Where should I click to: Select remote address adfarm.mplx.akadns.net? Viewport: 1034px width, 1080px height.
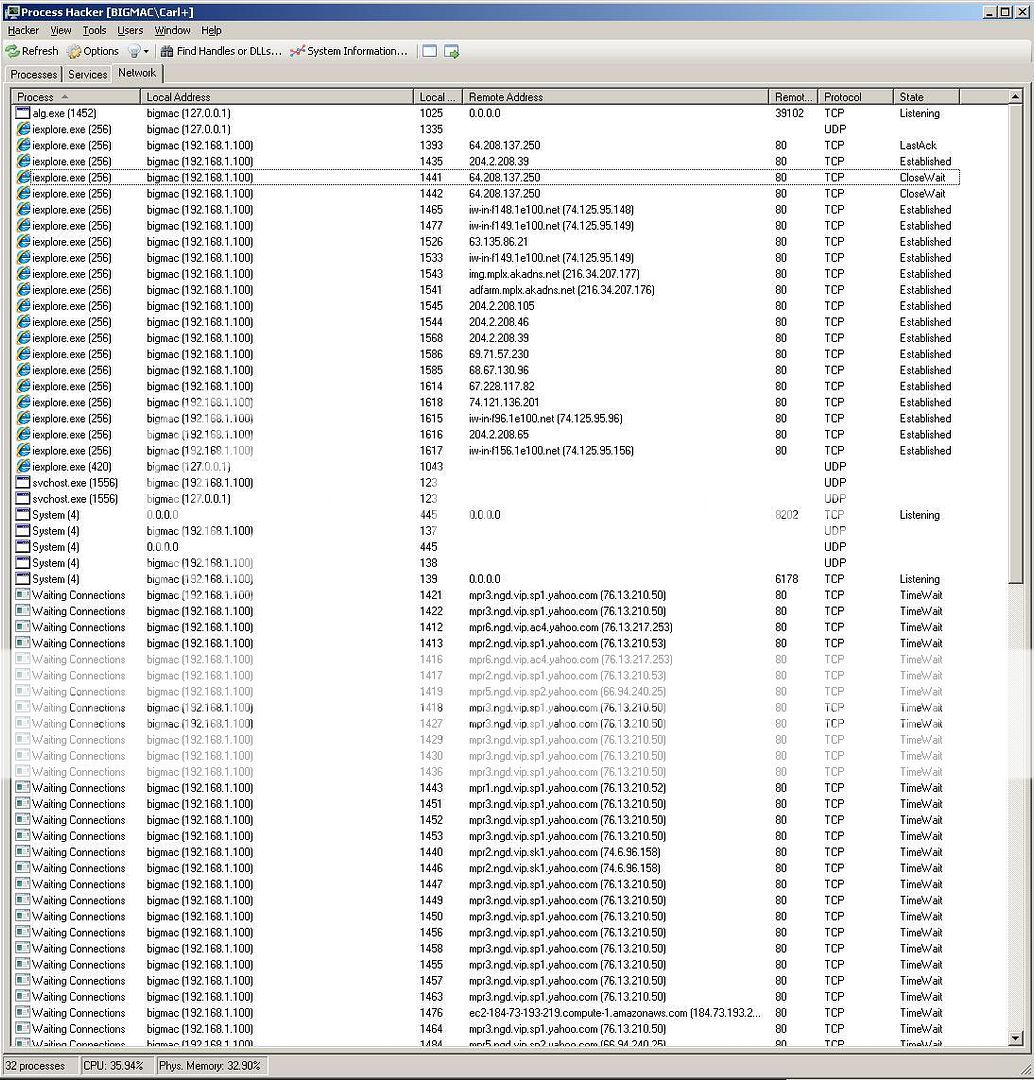[x=561, y=290]
